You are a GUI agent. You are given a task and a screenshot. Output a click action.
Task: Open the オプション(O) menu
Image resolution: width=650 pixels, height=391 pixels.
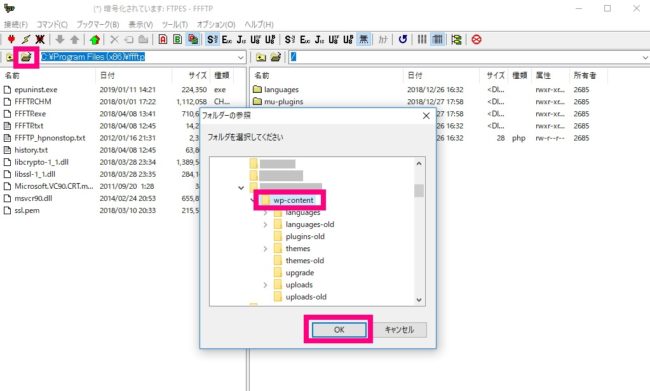point(216,24)
